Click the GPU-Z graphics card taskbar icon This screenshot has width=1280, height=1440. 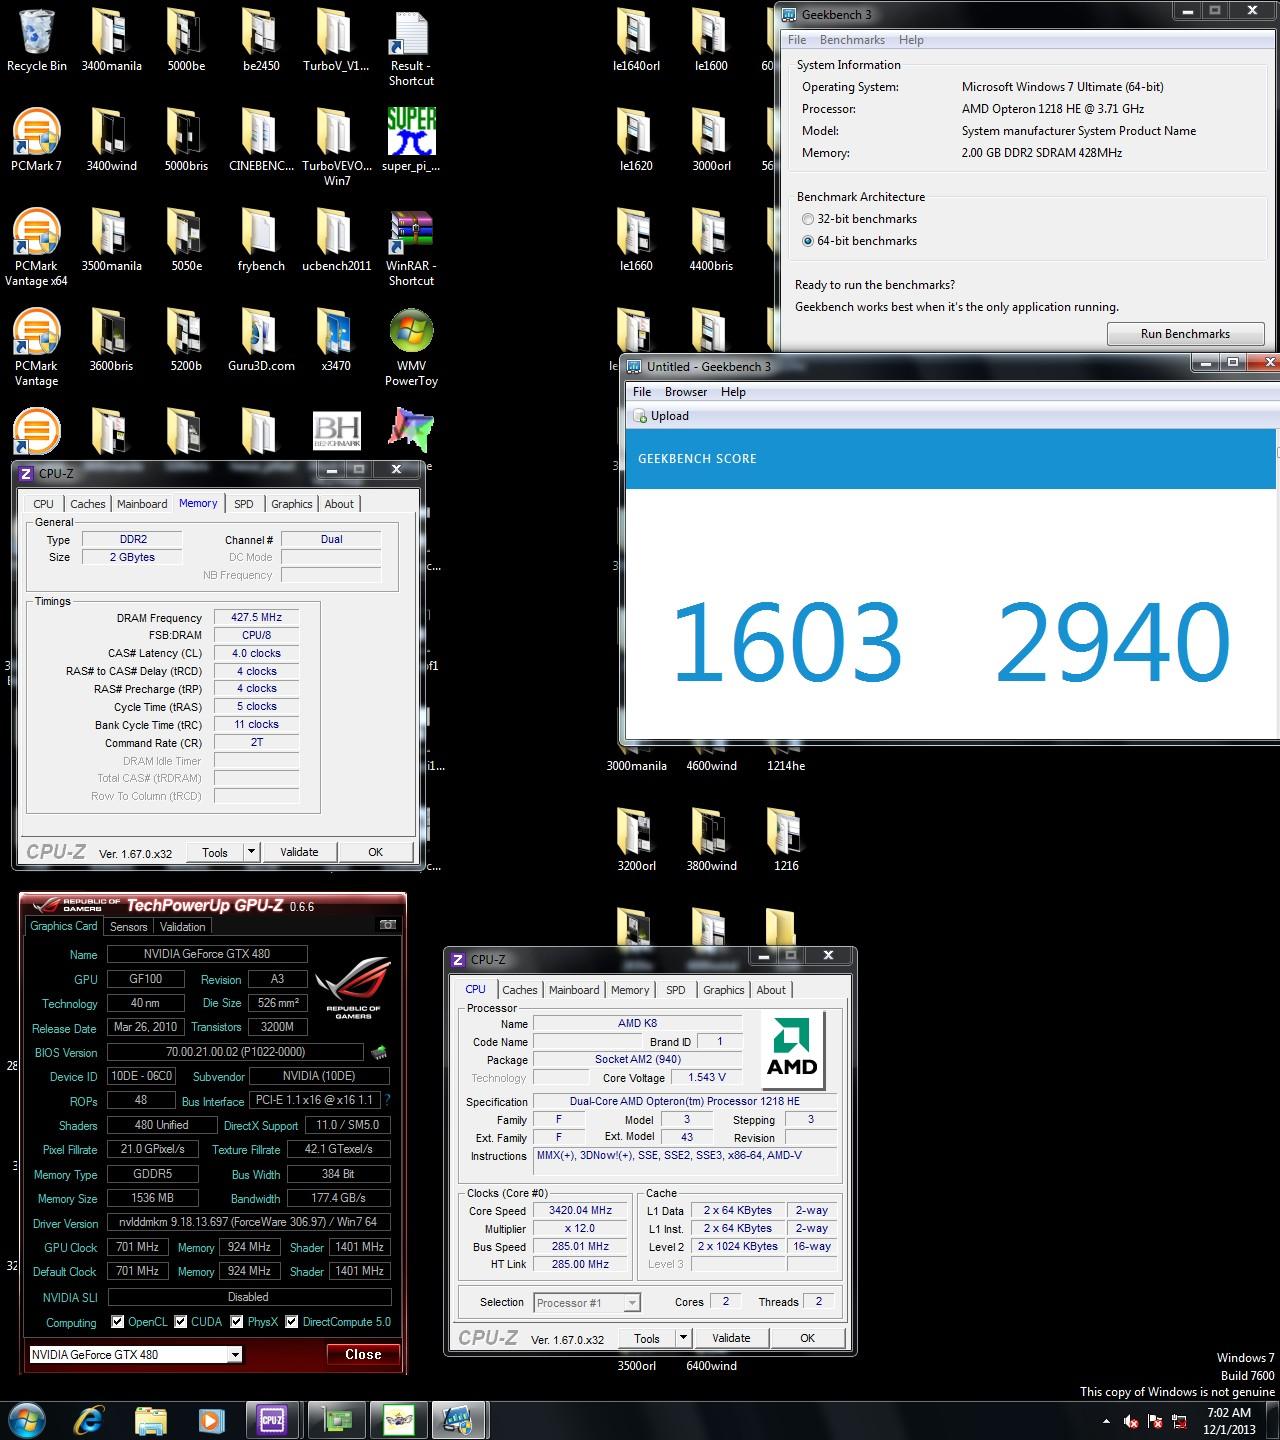335,1419
